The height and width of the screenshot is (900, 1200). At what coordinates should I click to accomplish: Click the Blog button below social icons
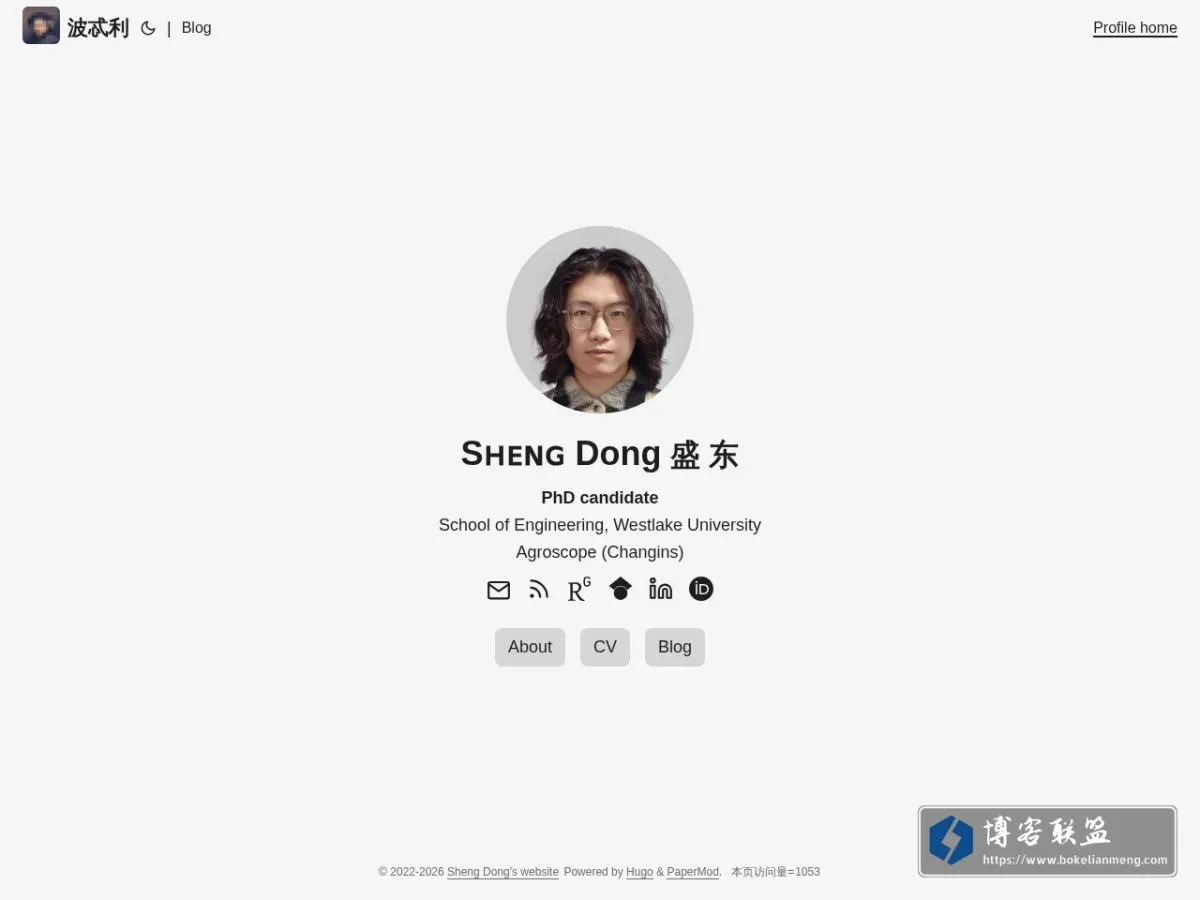point(675,647)
